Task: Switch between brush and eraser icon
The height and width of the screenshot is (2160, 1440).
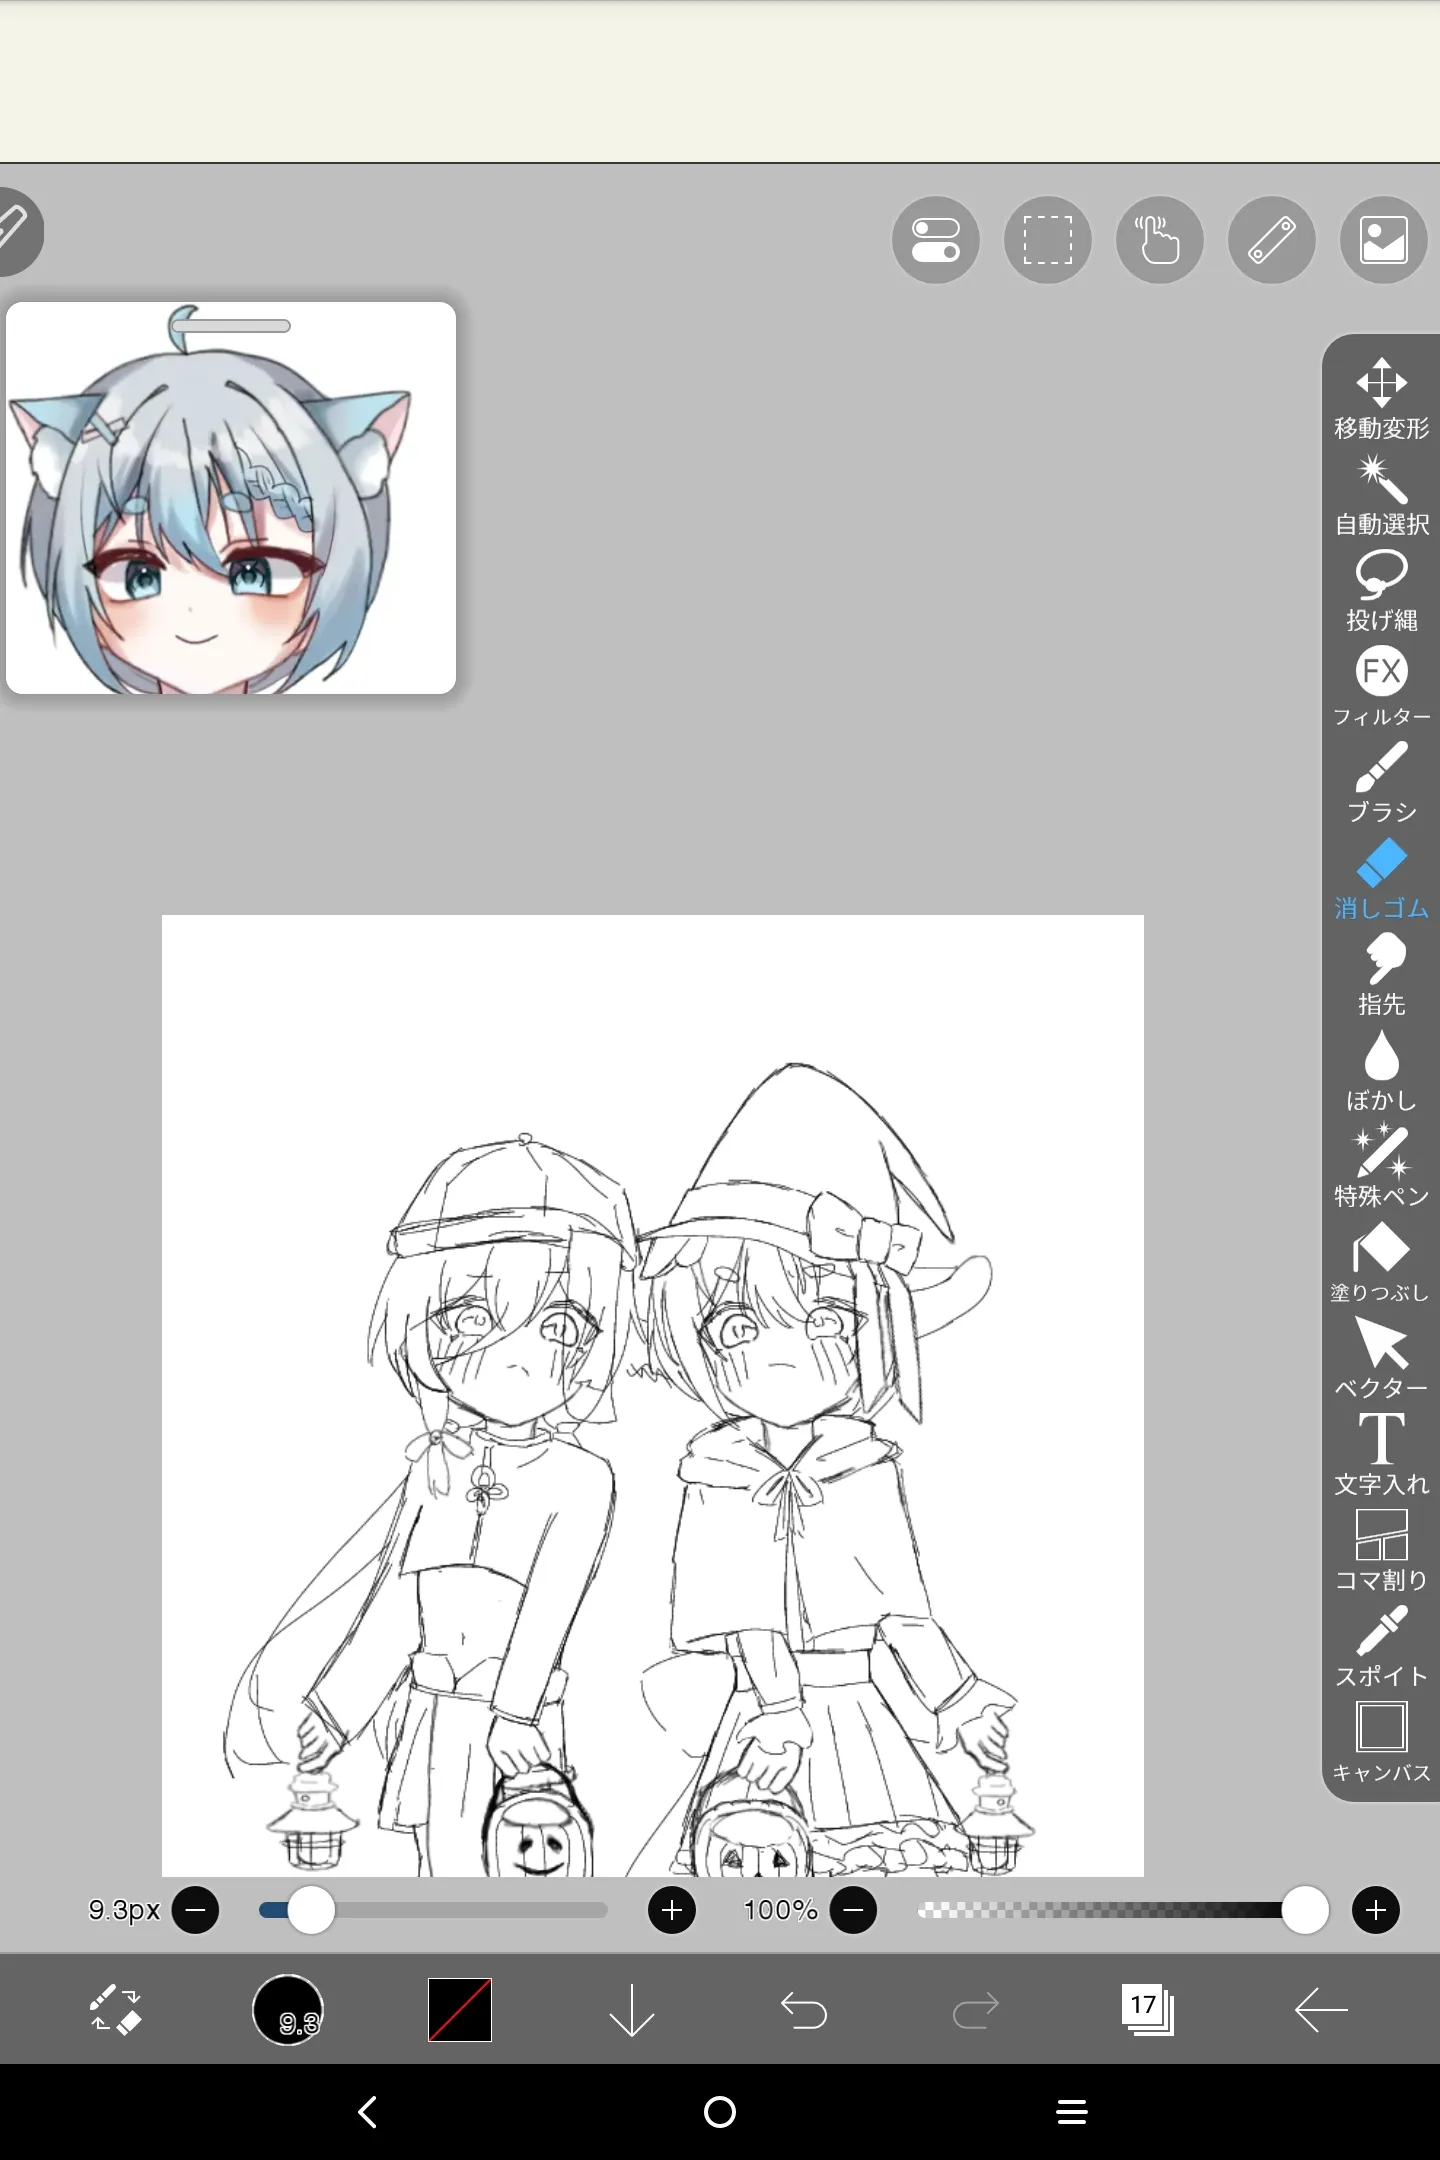Action: tap(115, 2009)
